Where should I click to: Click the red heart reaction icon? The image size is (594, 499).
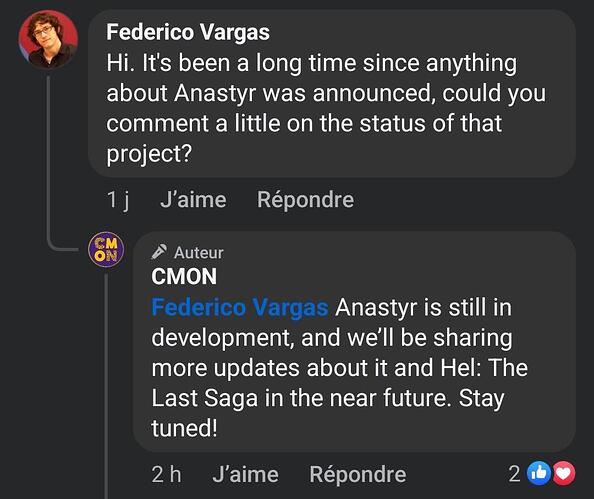(564, 473)
